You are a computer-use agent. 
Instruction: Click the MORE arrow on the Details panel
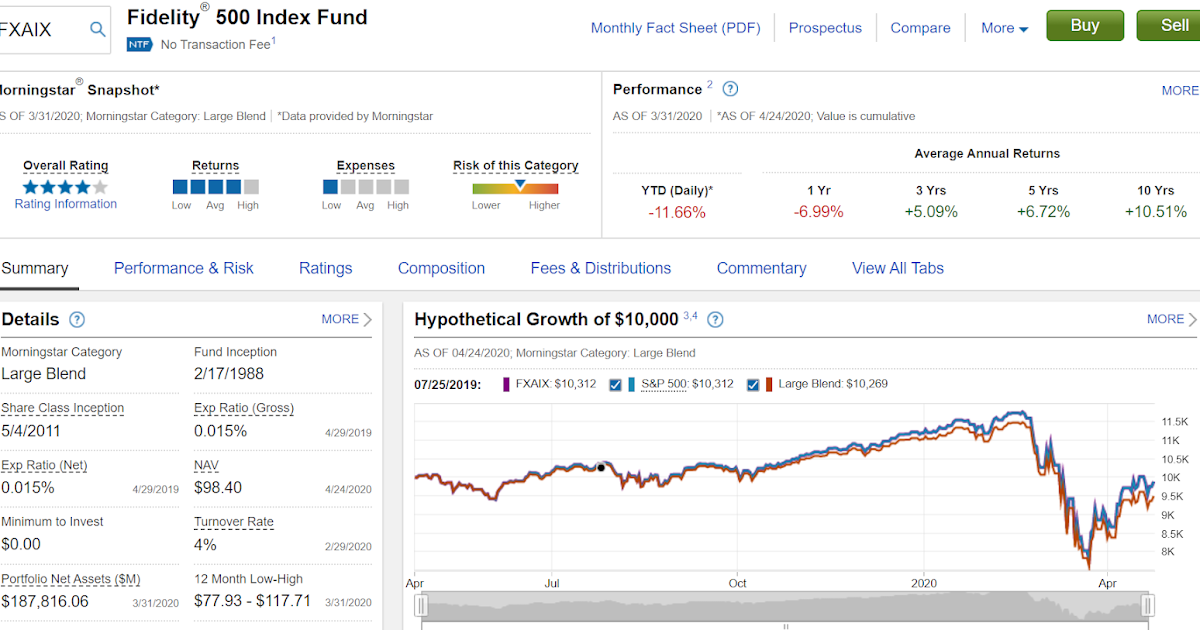click(x=346, y=319)
